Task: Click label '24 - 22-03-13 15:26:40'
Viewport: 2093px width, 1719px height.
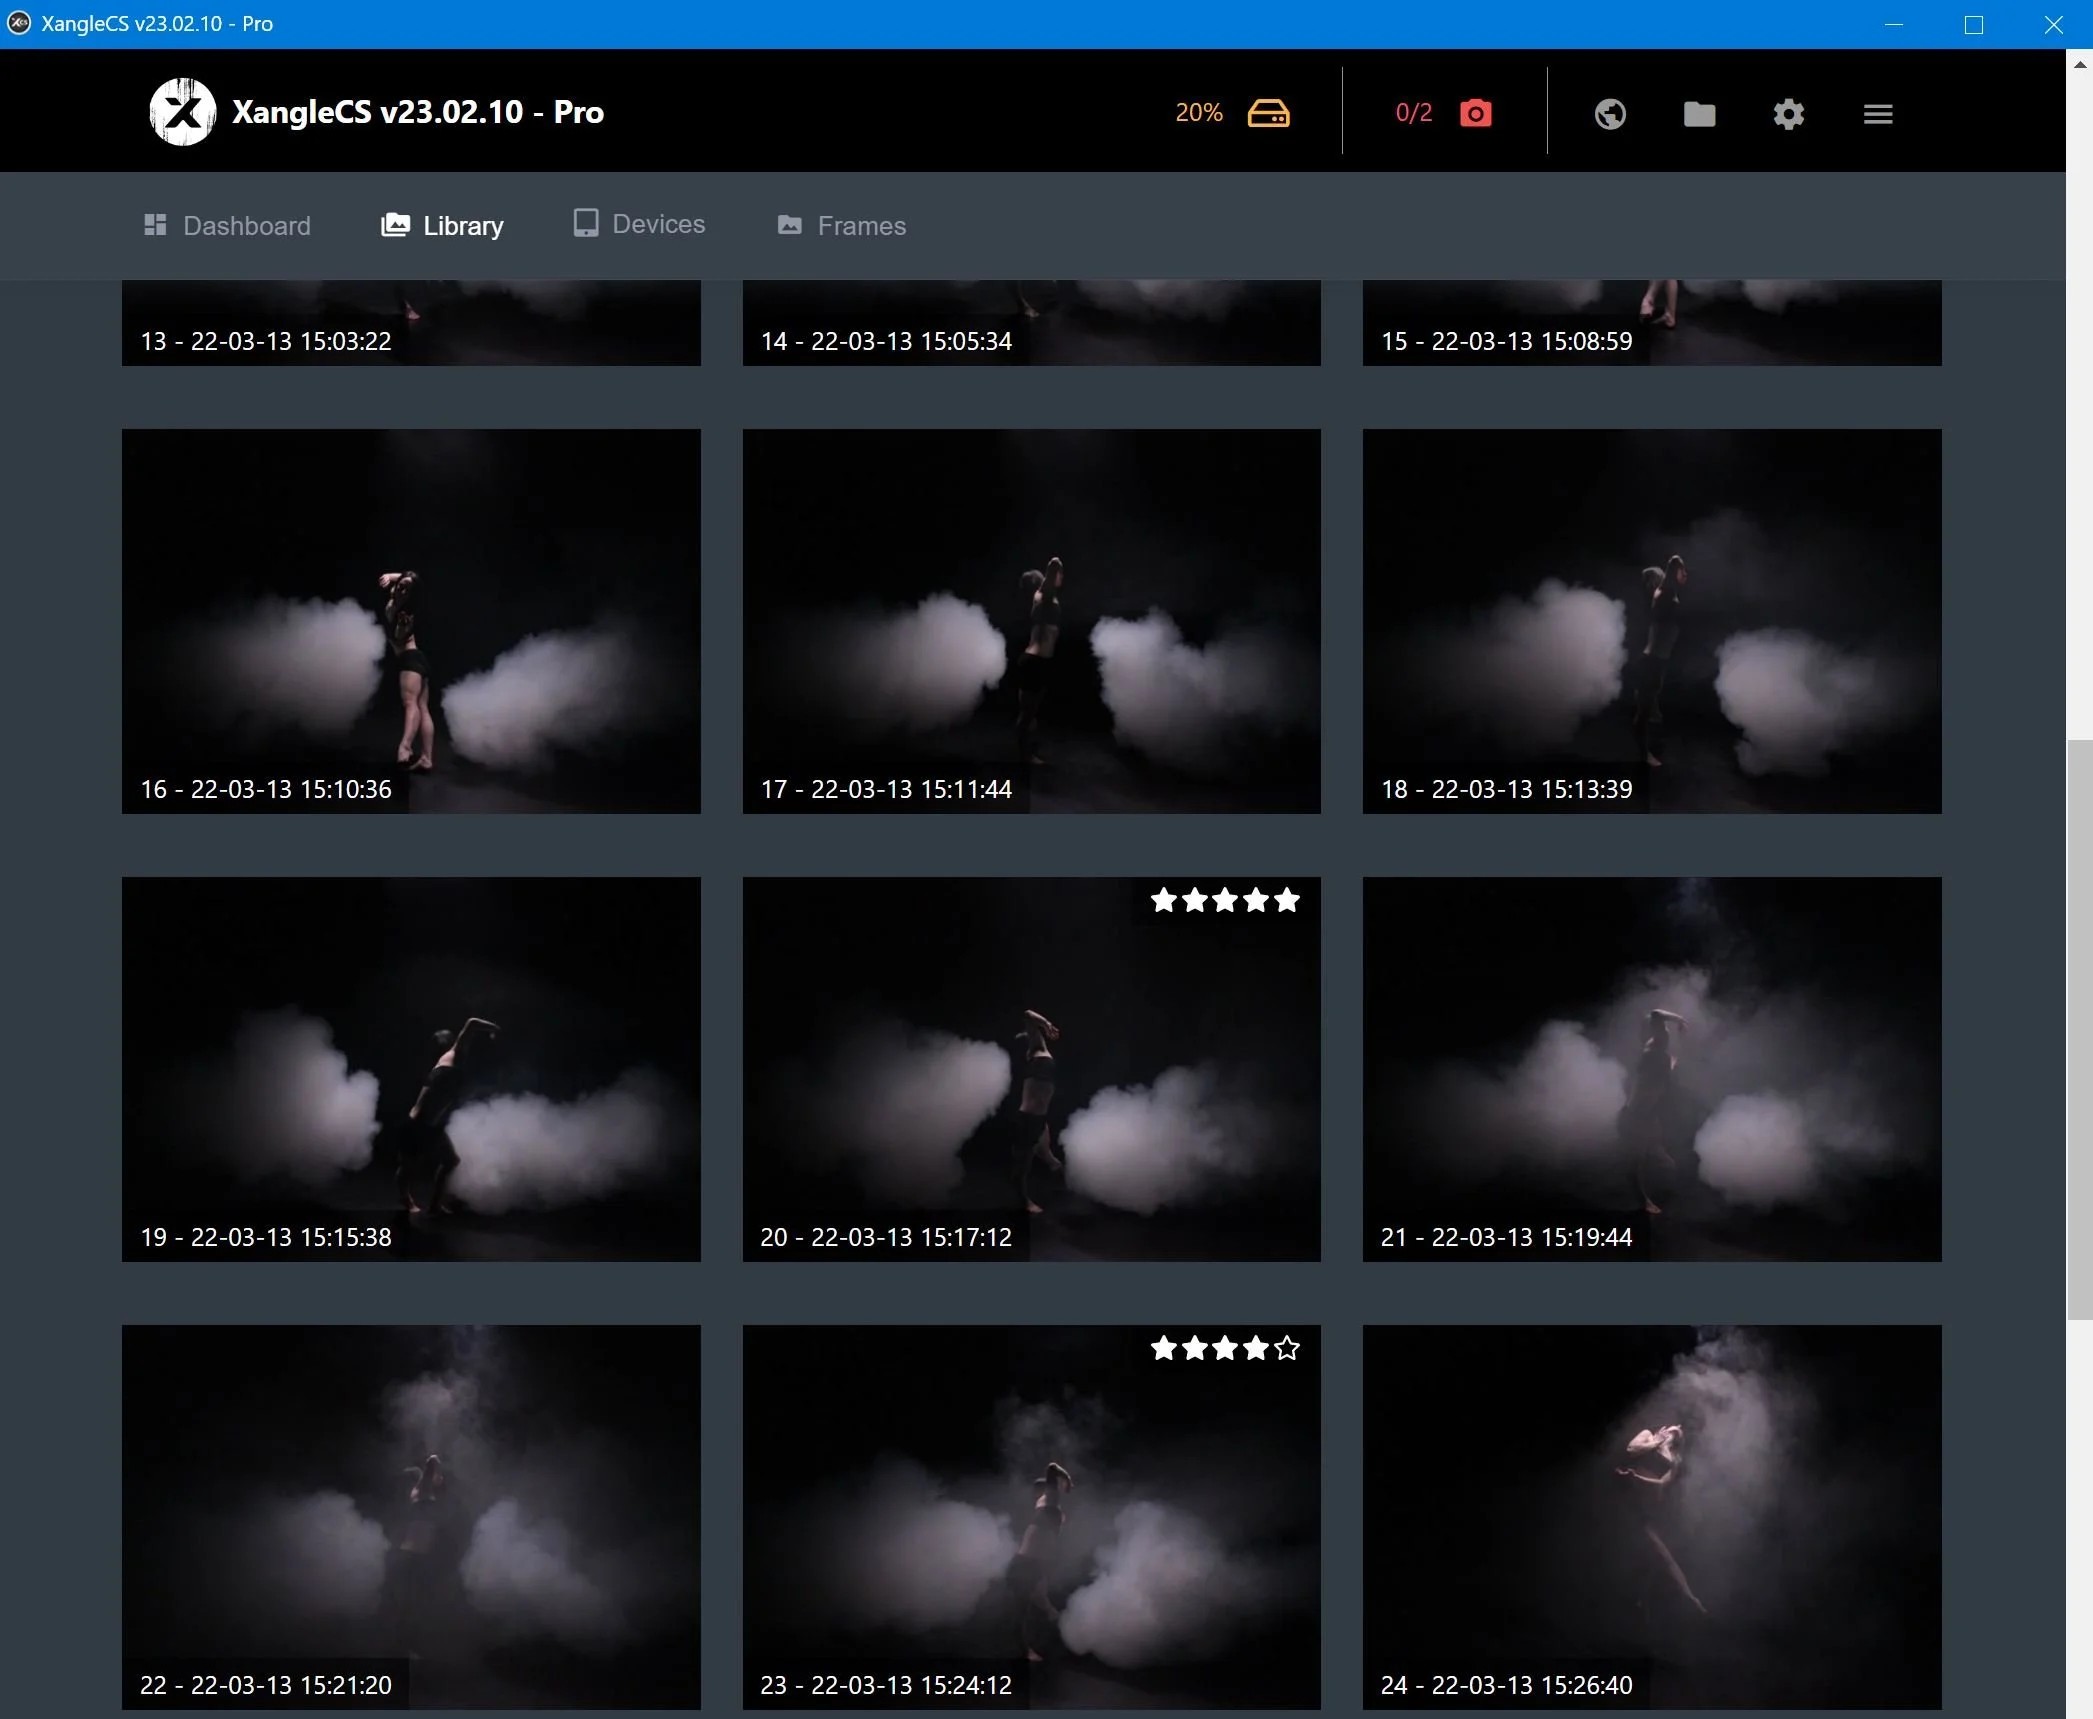Action: 1507,1685
